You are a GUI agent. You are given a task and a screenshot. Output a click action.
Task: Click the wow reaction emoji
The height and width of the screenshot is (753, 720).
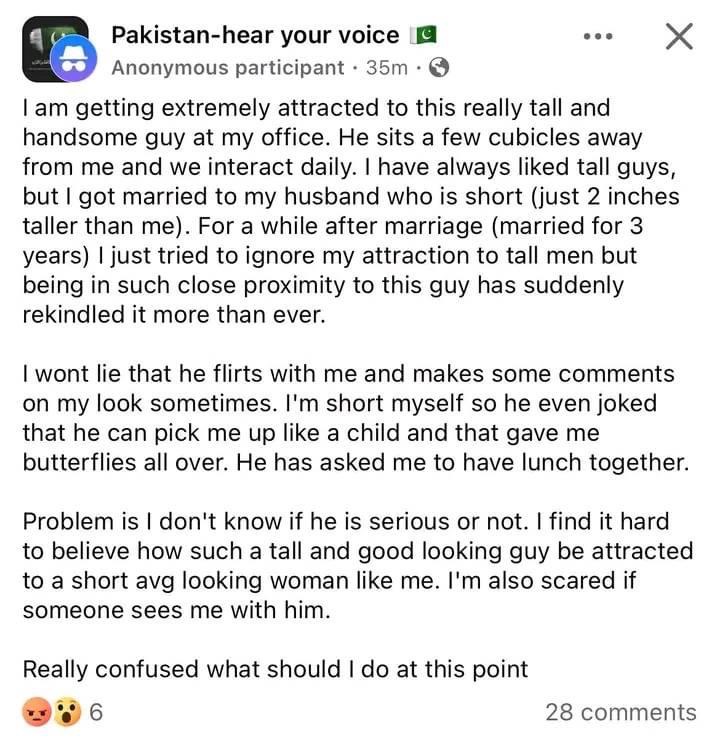click(x=64, y=712)
